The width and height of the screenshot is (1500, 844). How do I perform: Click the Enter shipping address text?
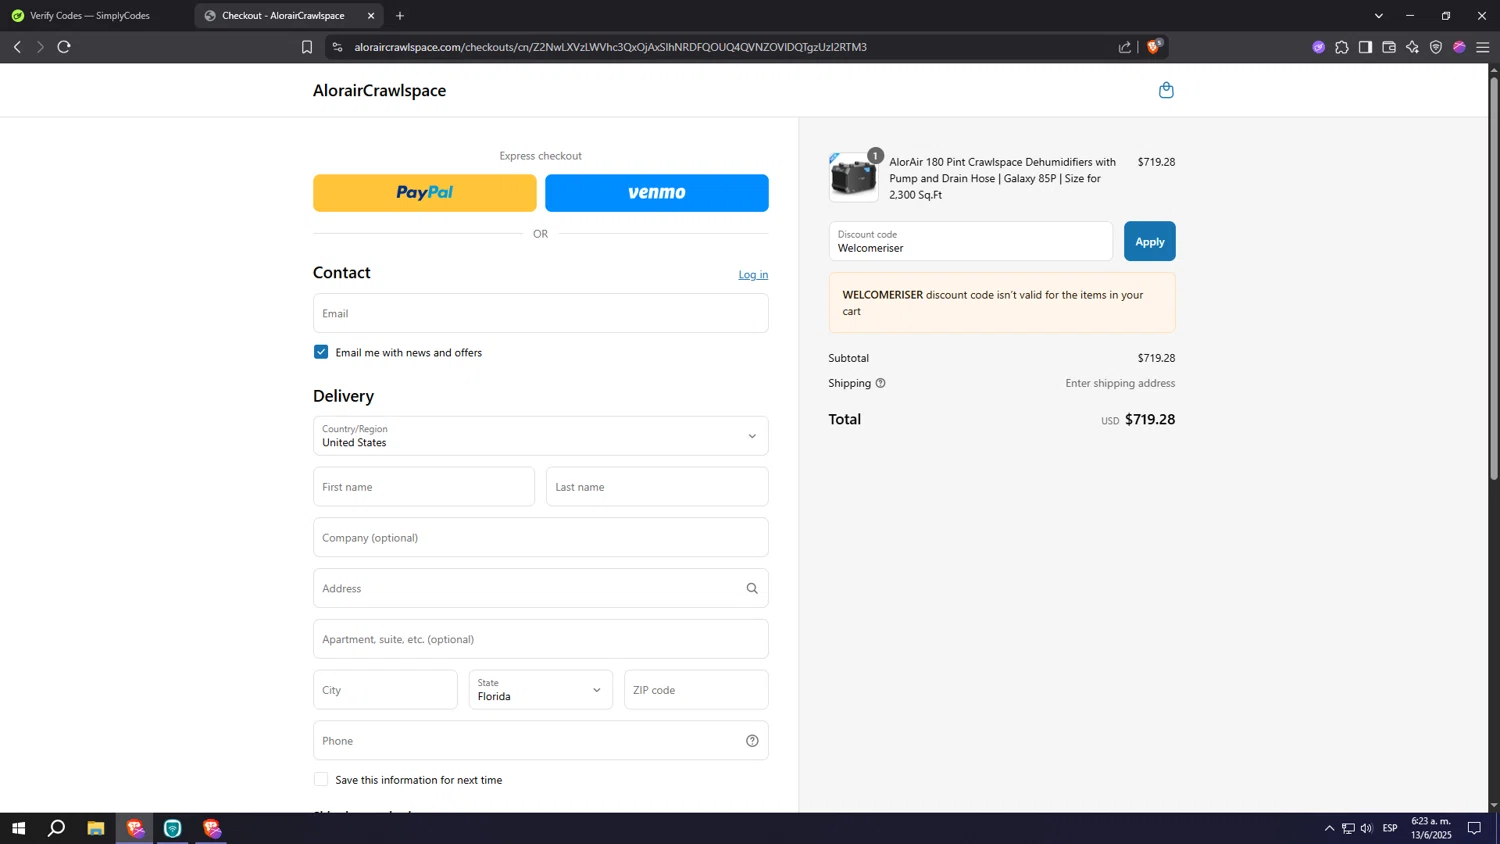1120,383
